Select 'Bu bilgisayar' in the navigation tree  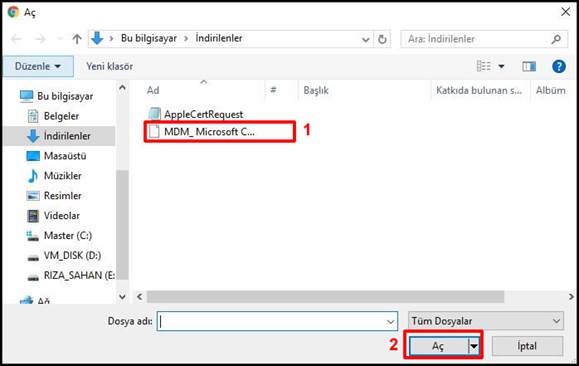point(65,96)
